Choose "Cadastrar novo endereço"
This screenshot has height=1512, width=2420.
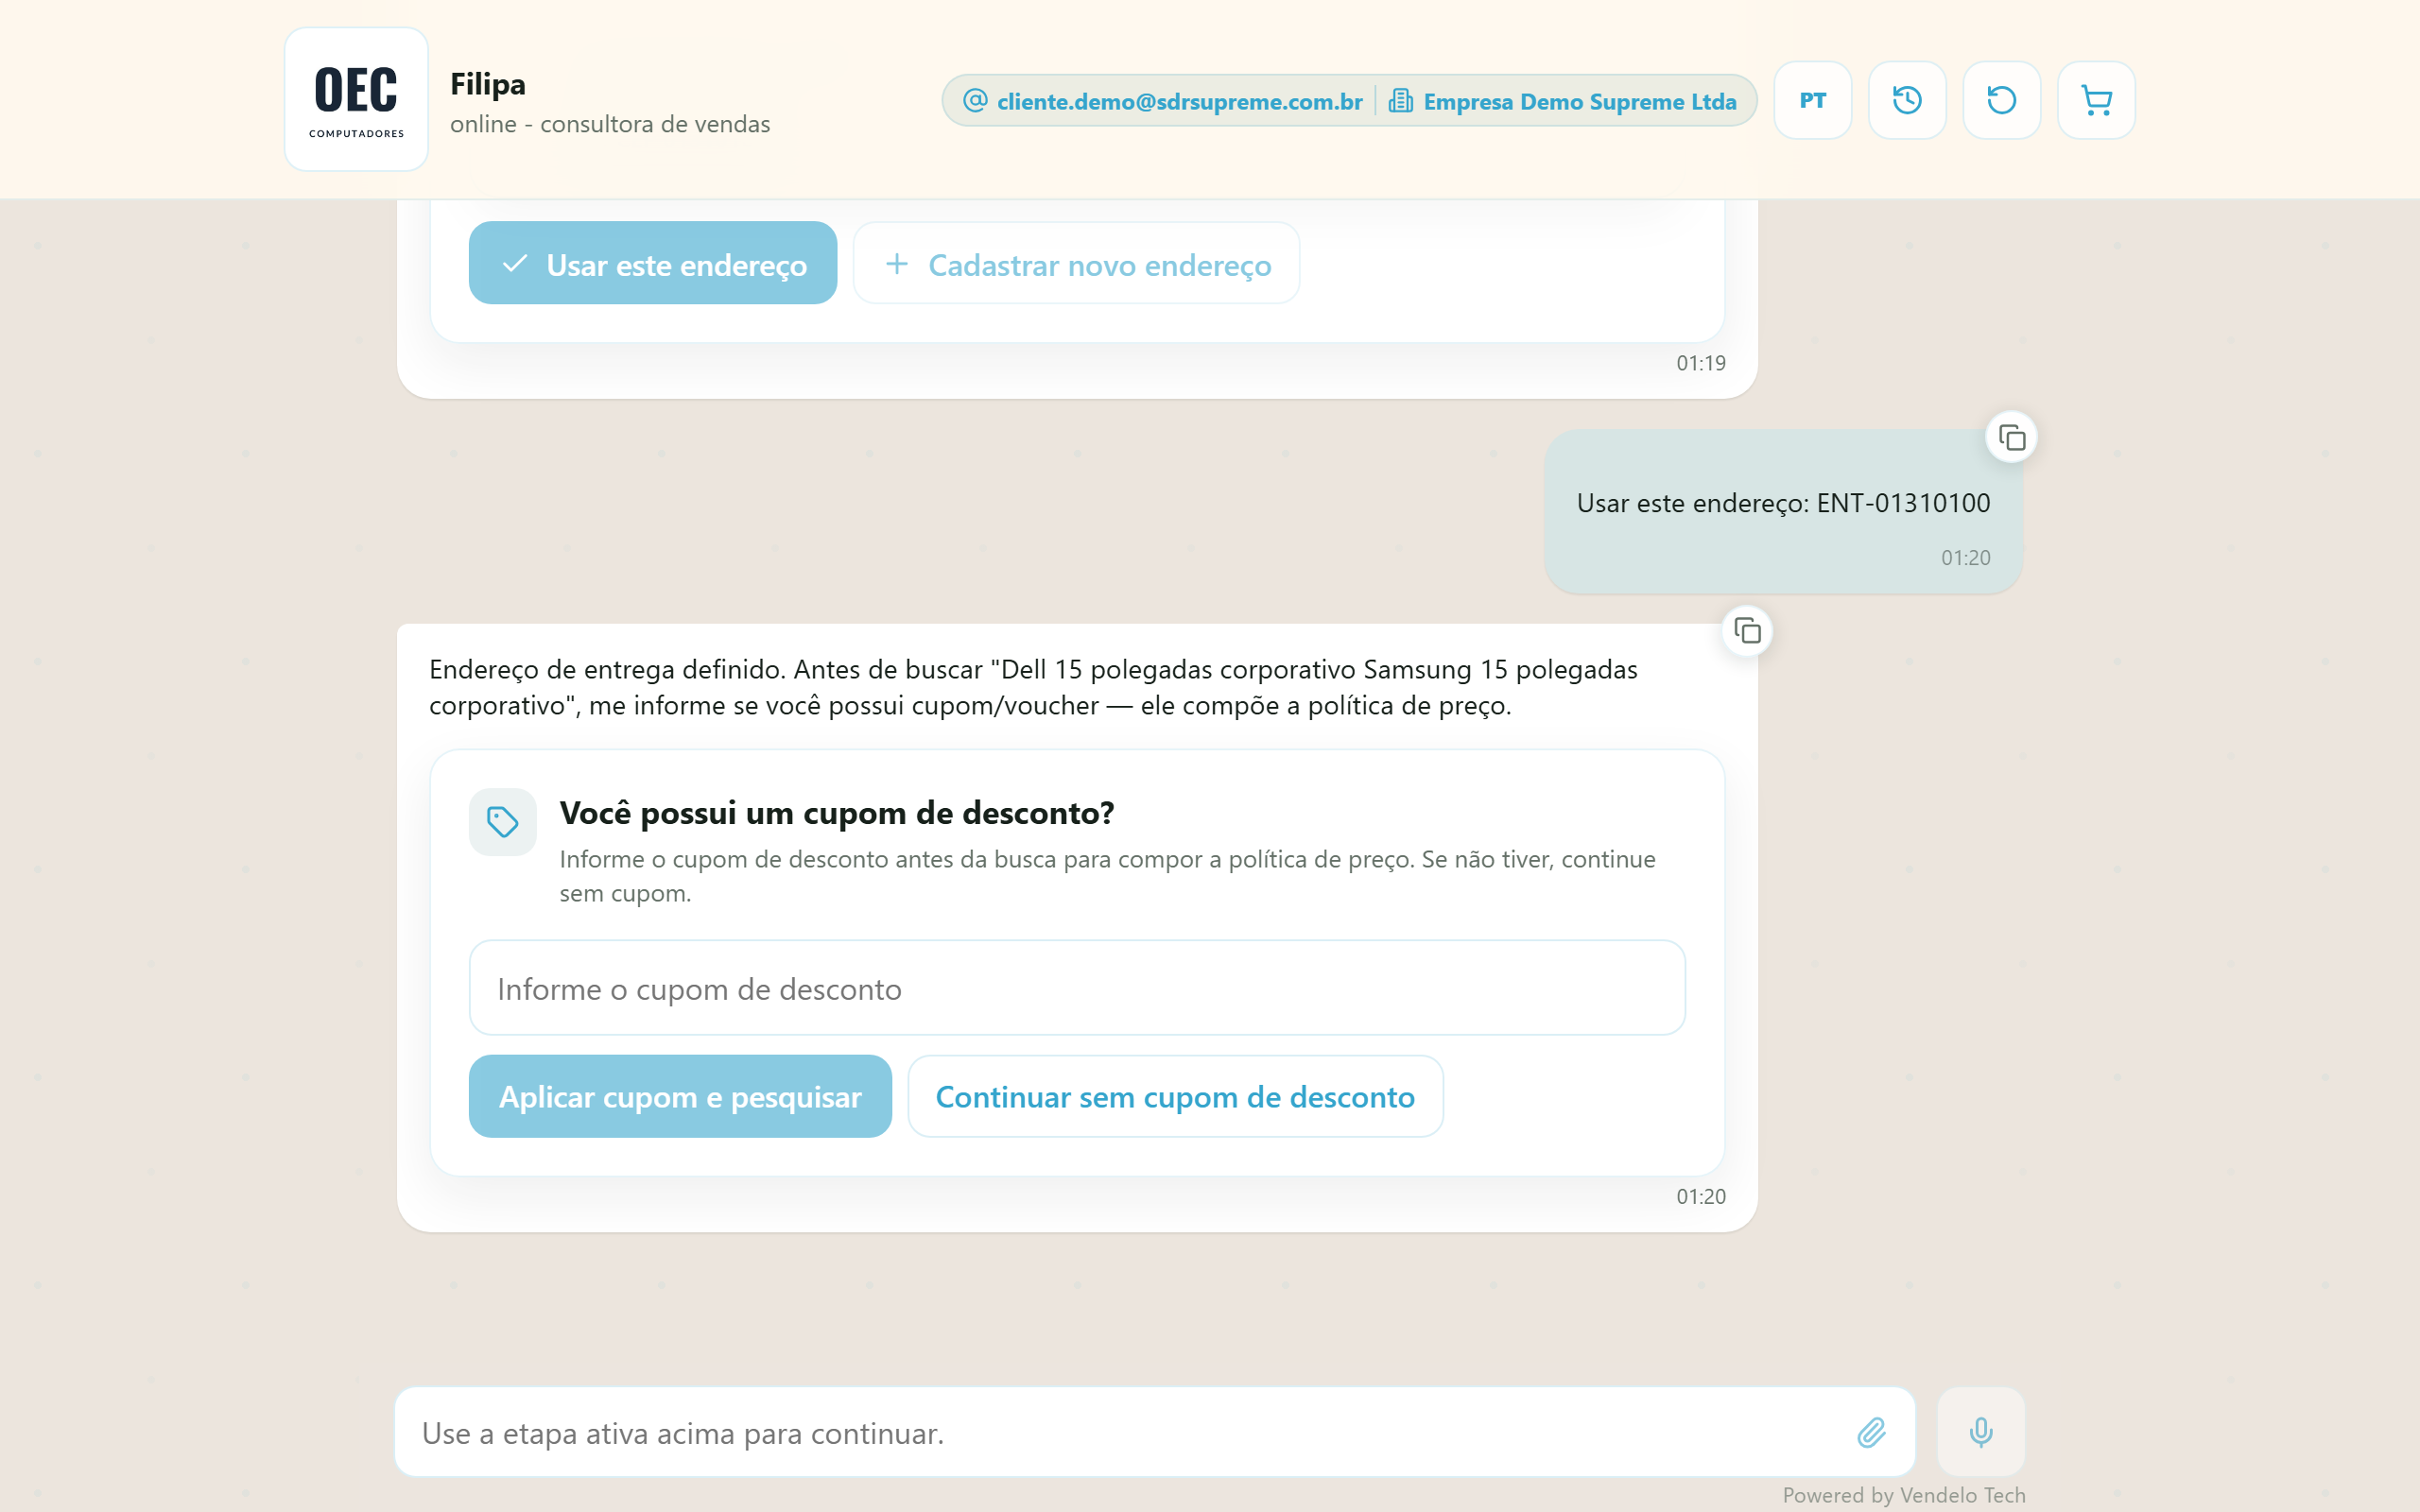pos(1076,263)
